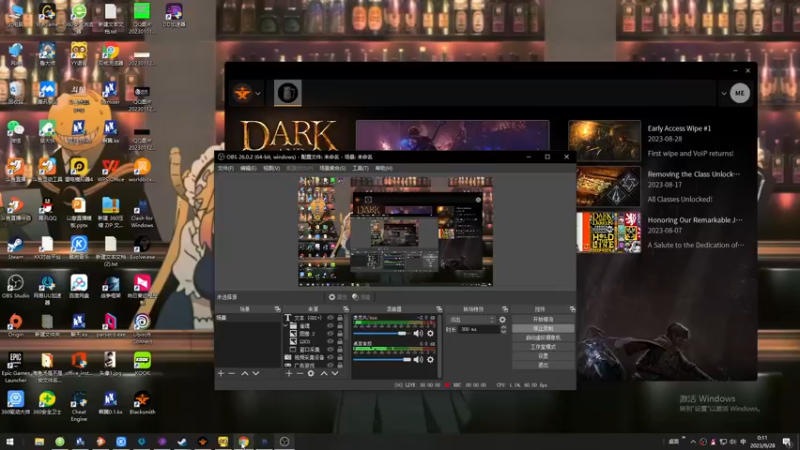This screenshot has width=800, height=450.
Task: Open the Epic Games Launcher desktop icon
Action: pos(15,367)
